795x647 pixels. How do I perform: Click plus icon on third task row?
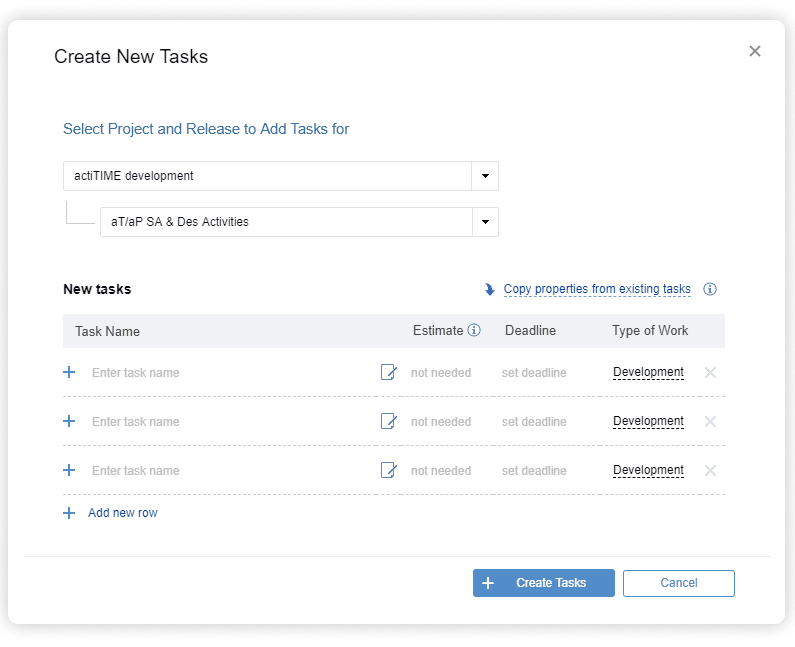[x=69, y=471]
